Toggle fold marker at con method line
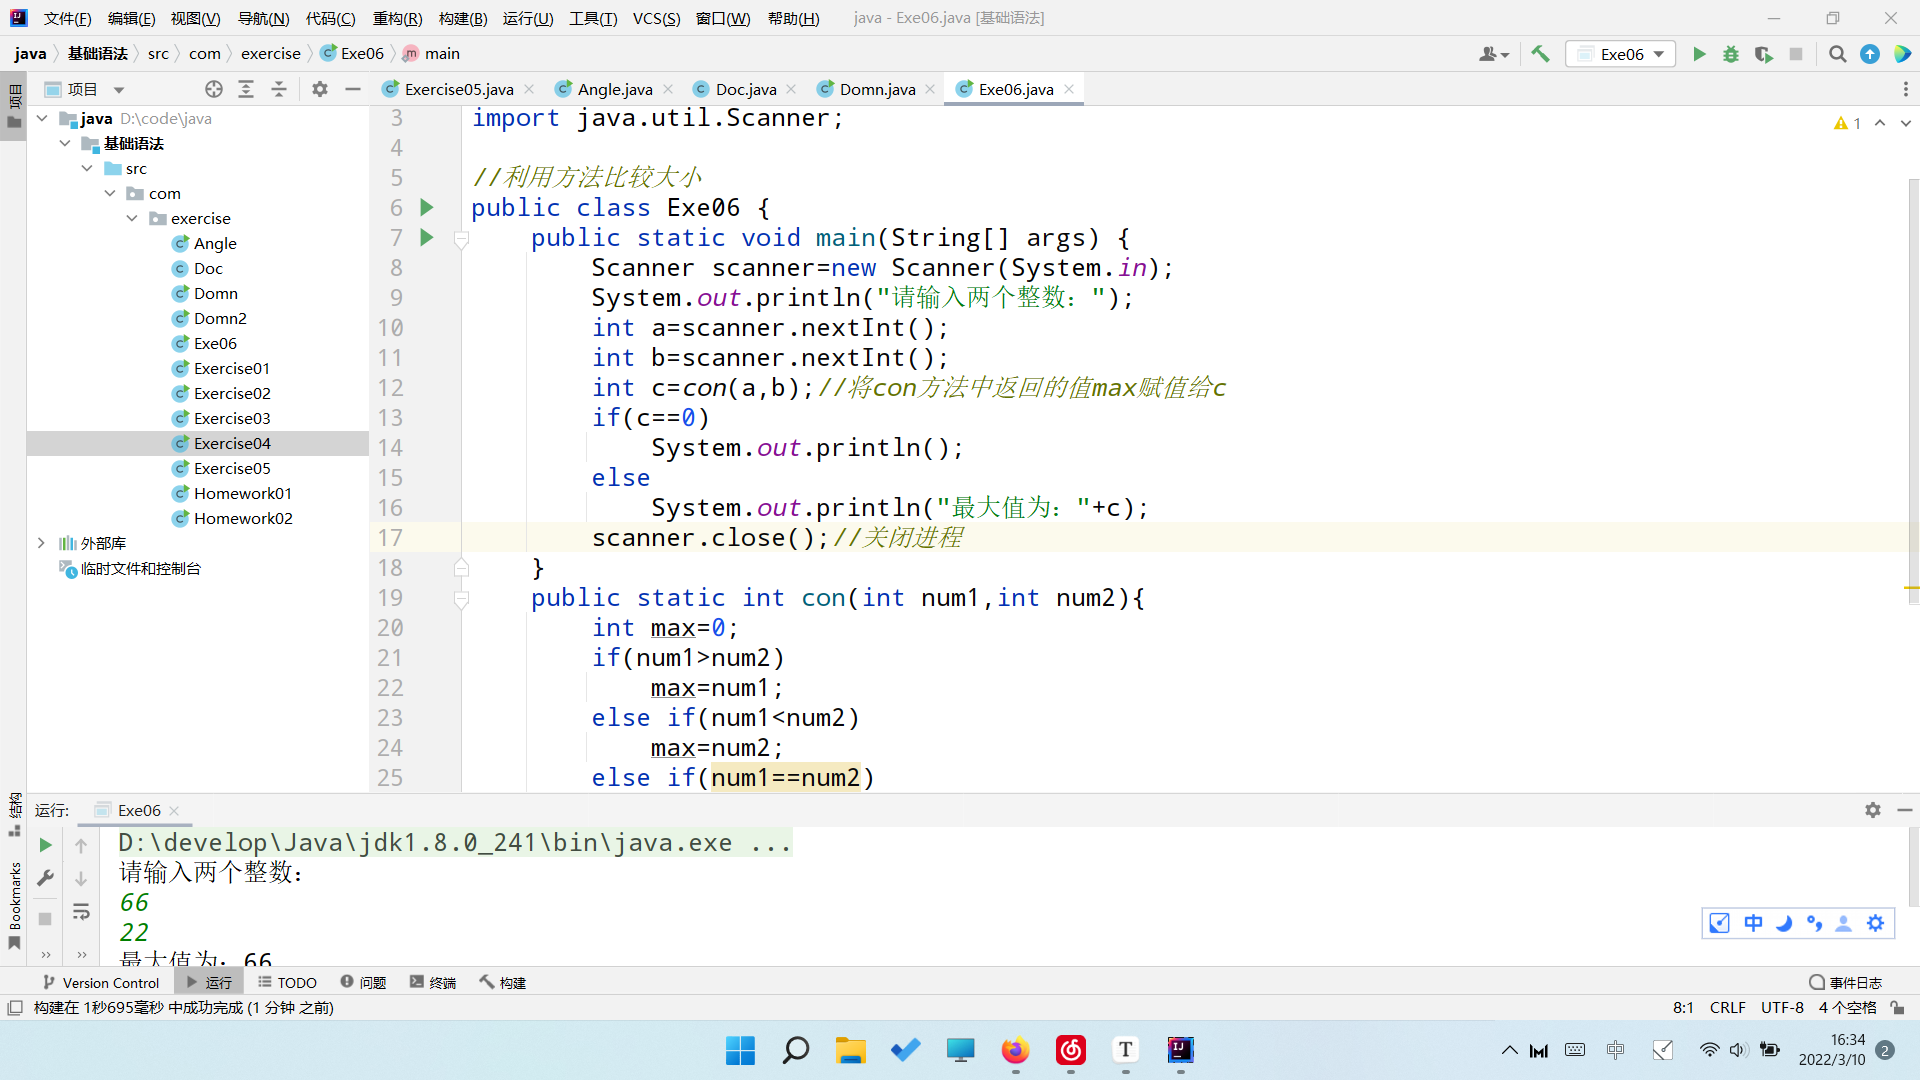This screenshot has width=1920, height=1080. (461, 598)
